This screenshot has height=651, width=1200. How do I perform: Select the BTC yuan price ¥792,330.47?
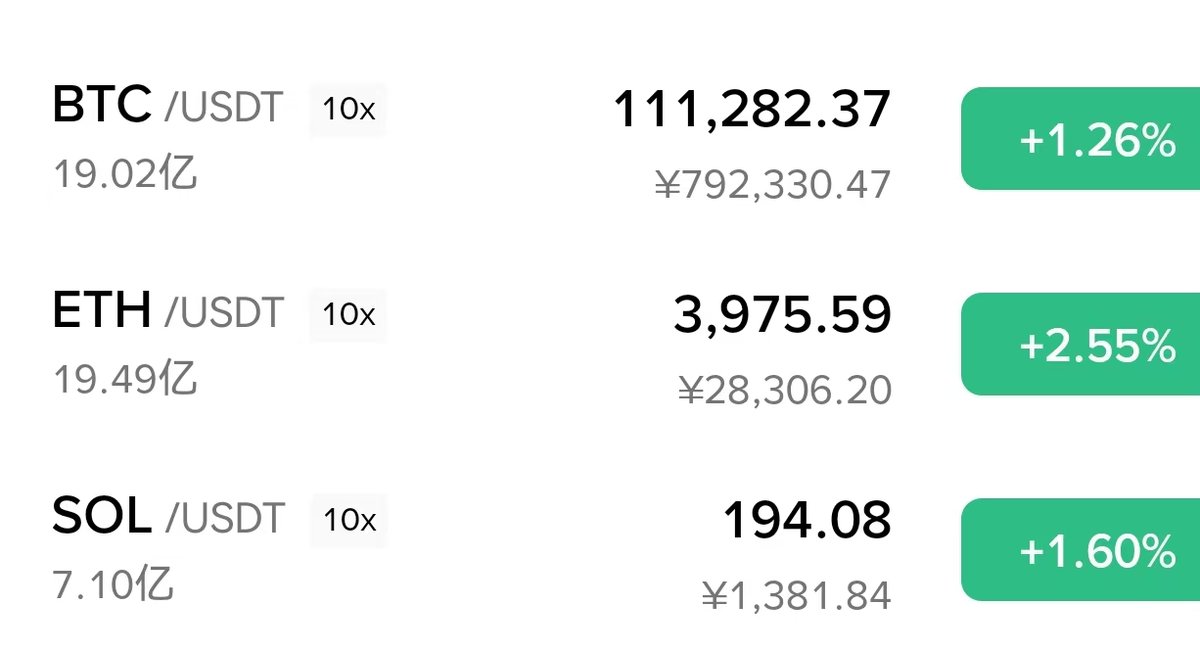772,185
